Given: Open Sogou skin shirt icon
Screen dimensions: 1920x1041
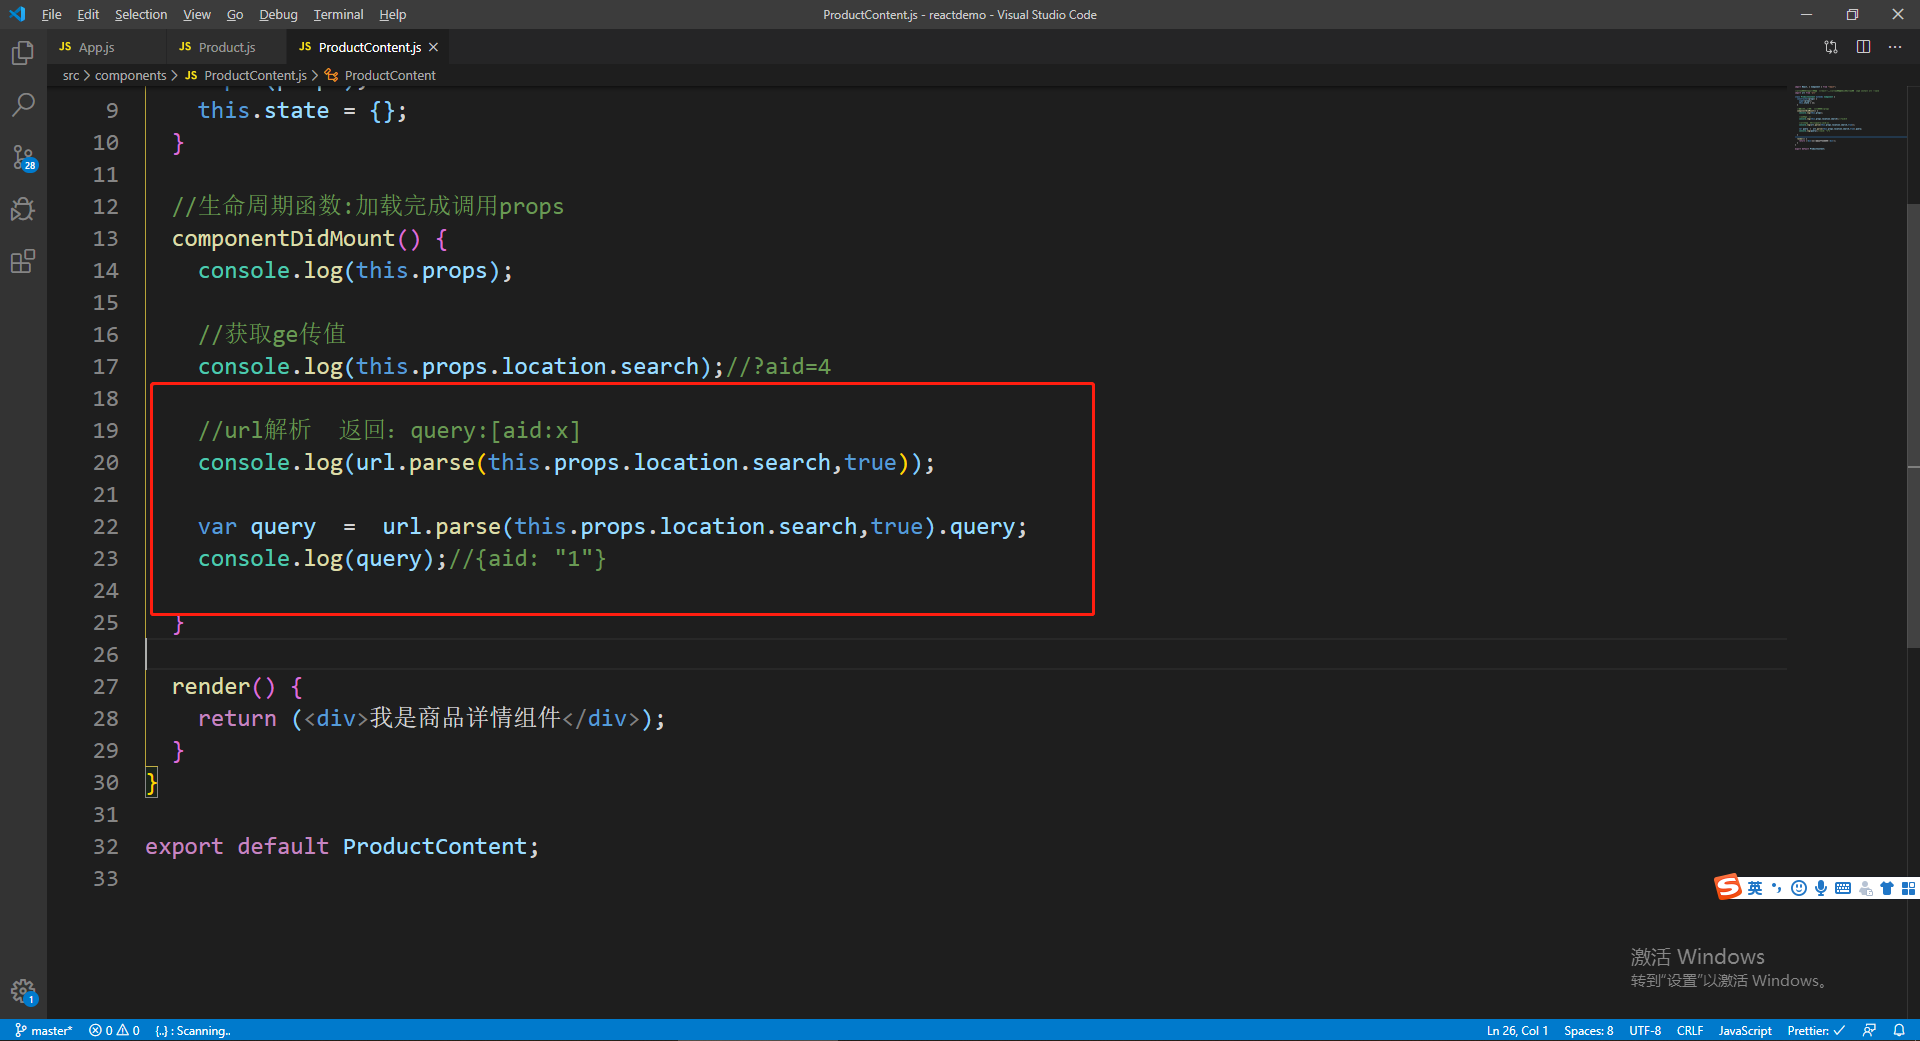Looking at the screenshot, I should pyautogui.click(x=1887, y=888).
